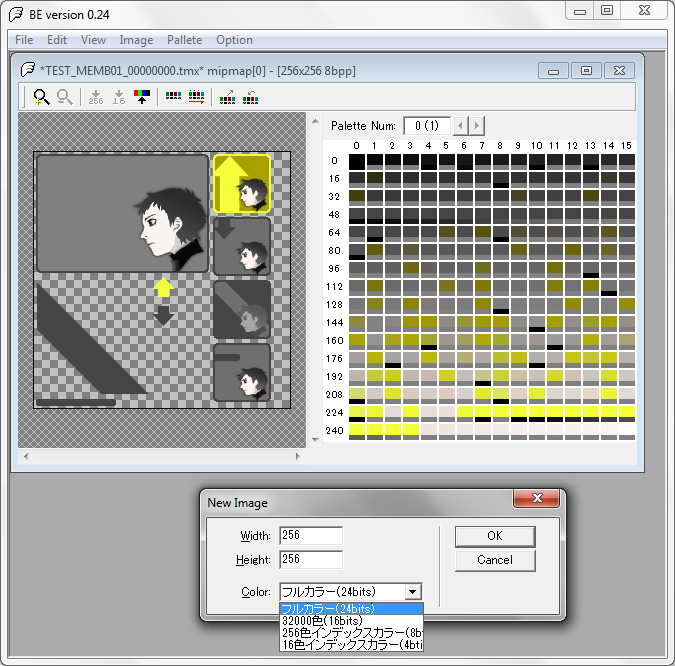
Task: Click the zoom out magnifier icon
Action: pyautogui.click(x=65, y=97)
